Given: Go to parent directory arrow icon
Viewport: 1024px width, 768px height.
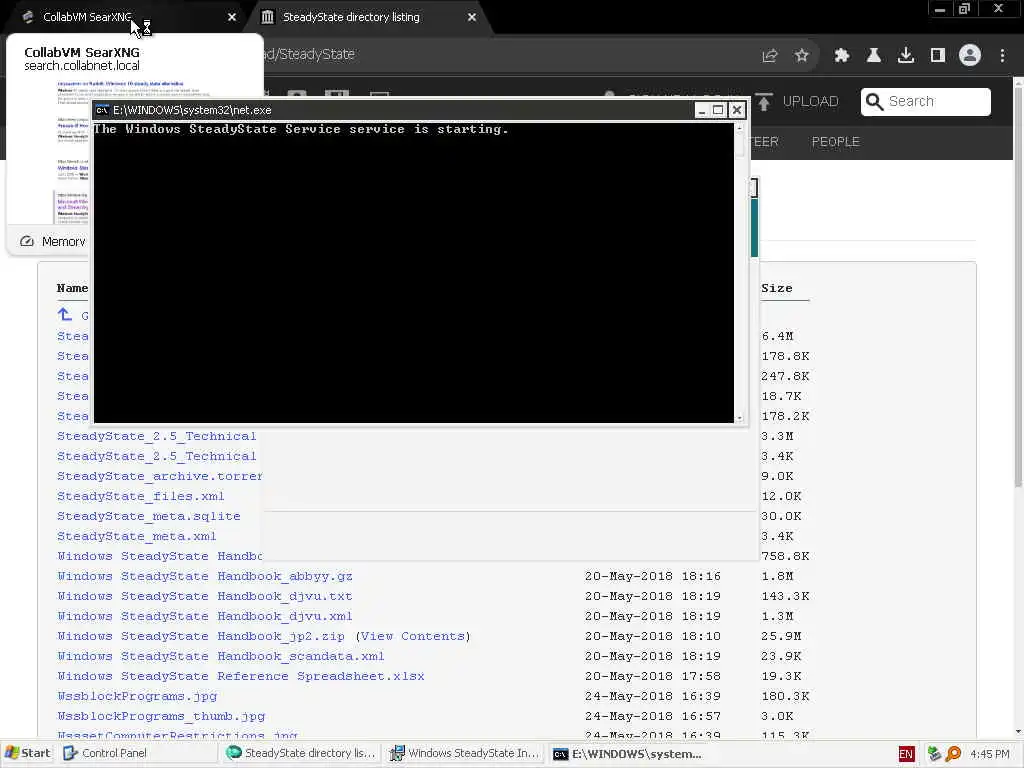Looking at the screenshot, I should [x=64, y=315].
